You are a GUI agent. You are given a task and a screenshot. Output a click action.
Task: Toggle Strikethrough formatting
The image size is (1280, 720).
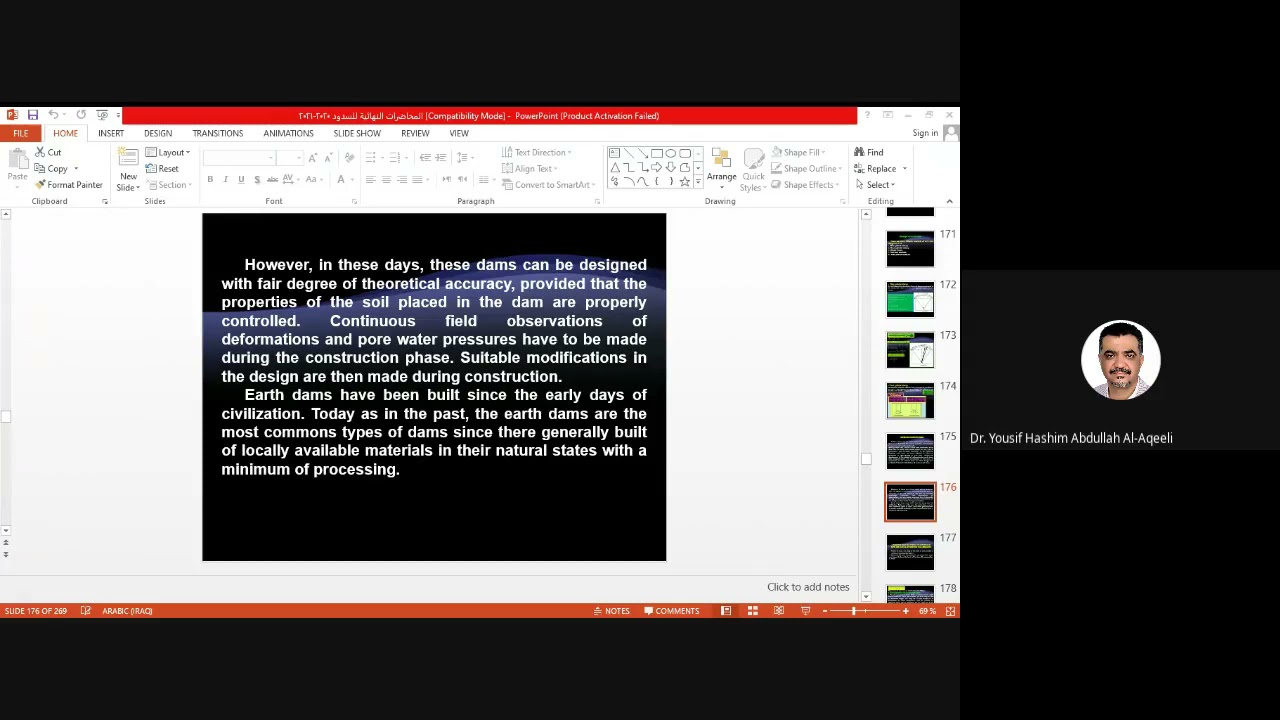[x=272, y=180]
